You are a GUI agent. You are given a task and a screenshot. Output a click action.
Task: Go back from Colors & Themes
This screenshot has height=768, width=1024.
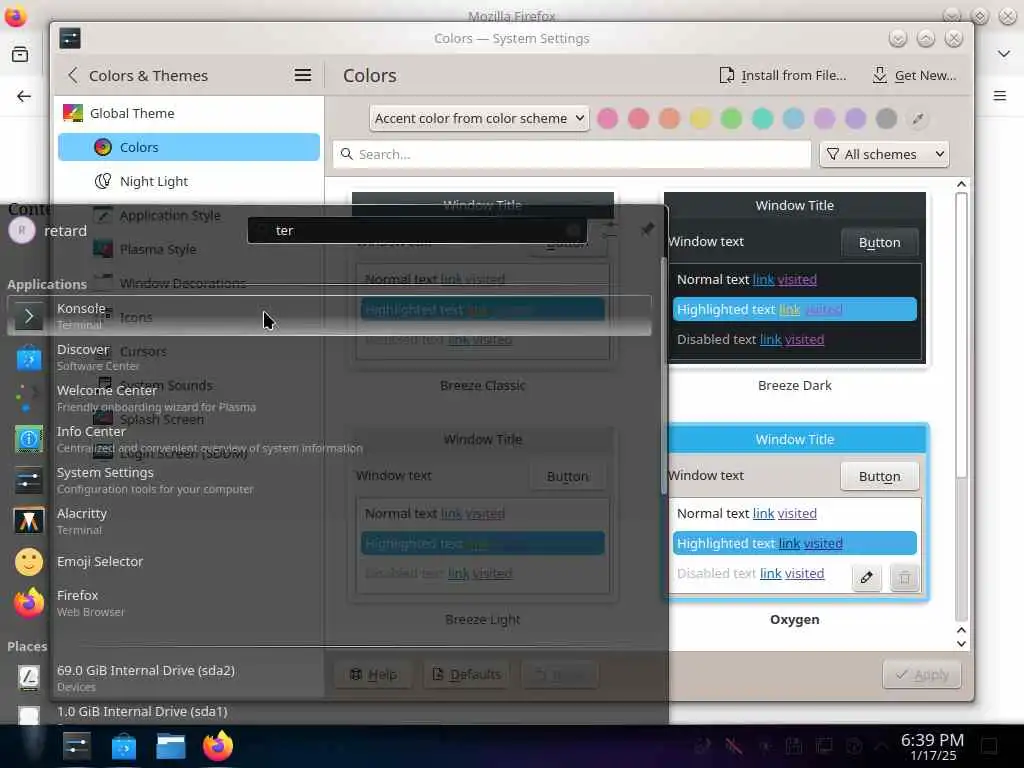73,75
